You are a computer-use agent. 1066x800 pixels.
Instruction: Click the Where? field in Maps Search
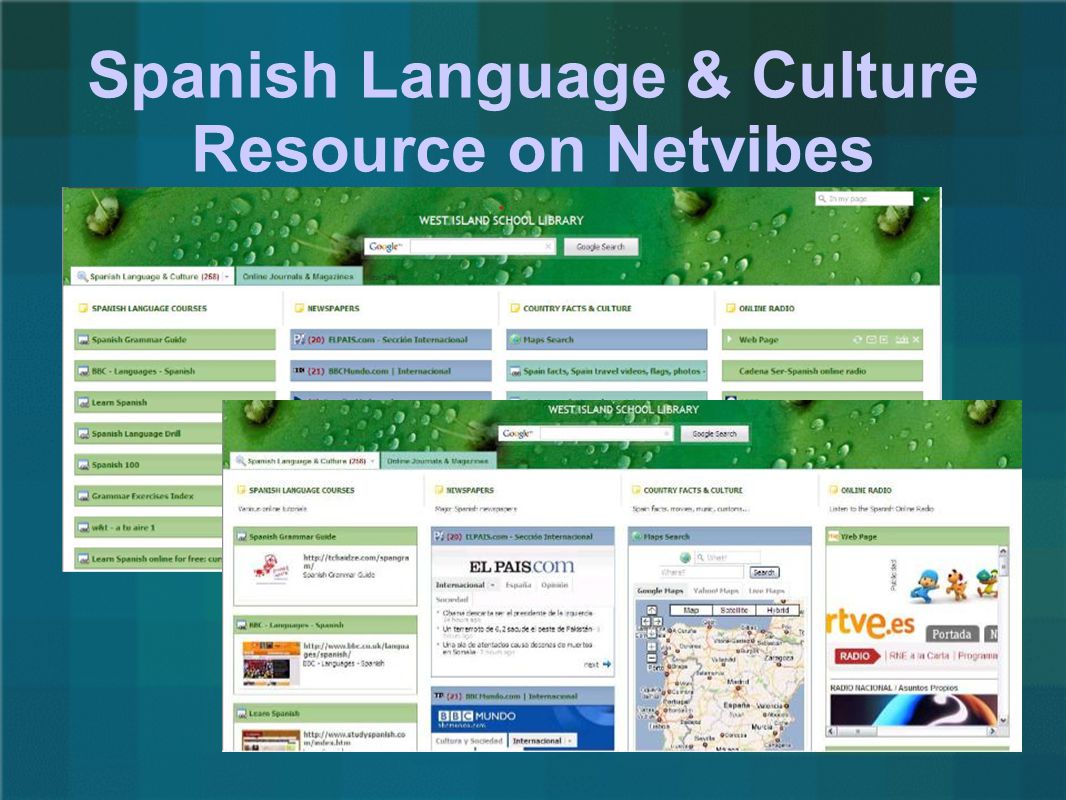702,572
